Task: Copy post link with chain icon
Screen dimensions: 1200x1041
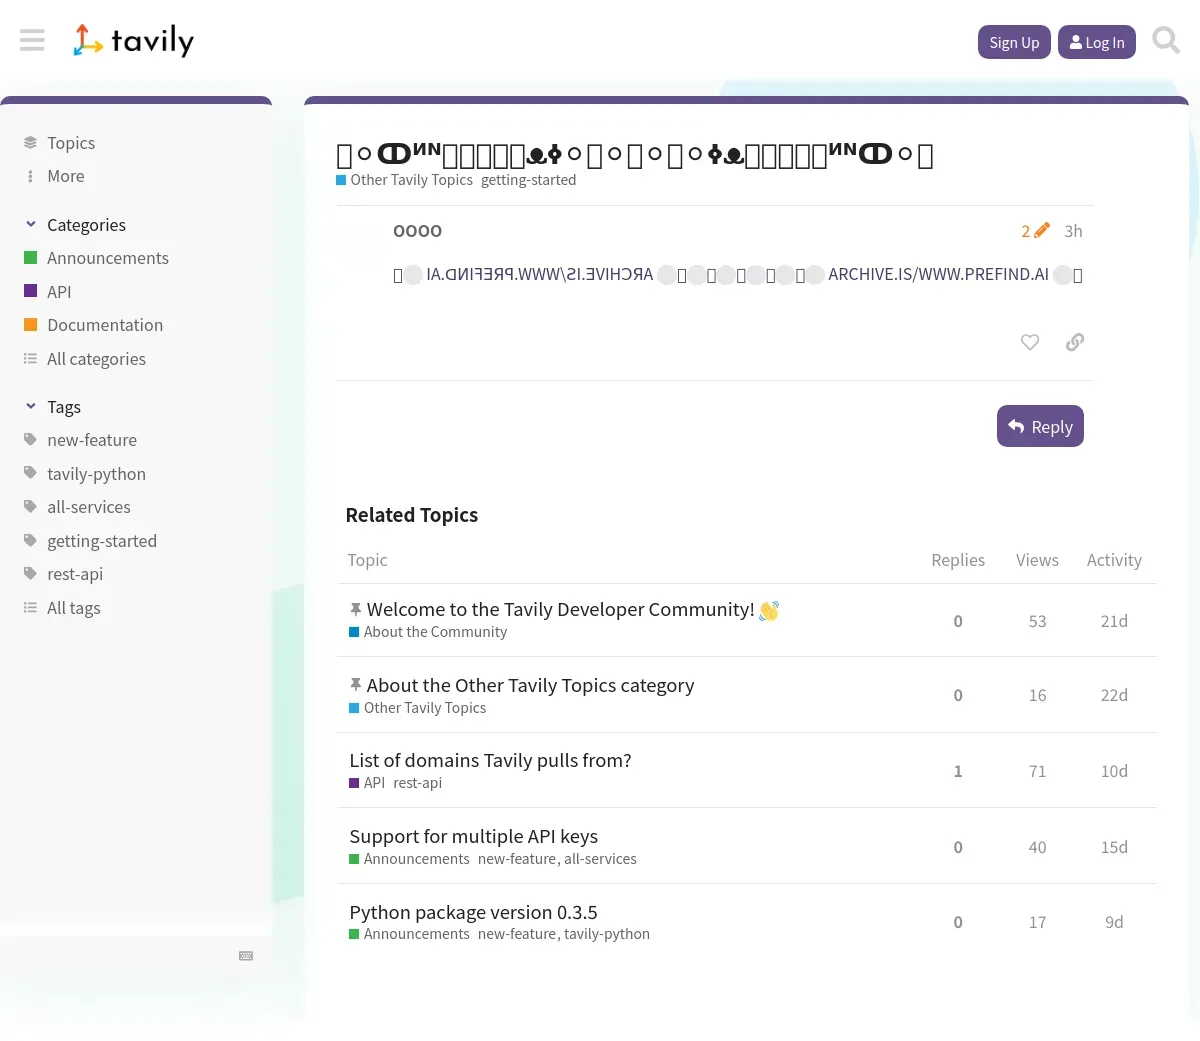Action: coord(1075,342)
